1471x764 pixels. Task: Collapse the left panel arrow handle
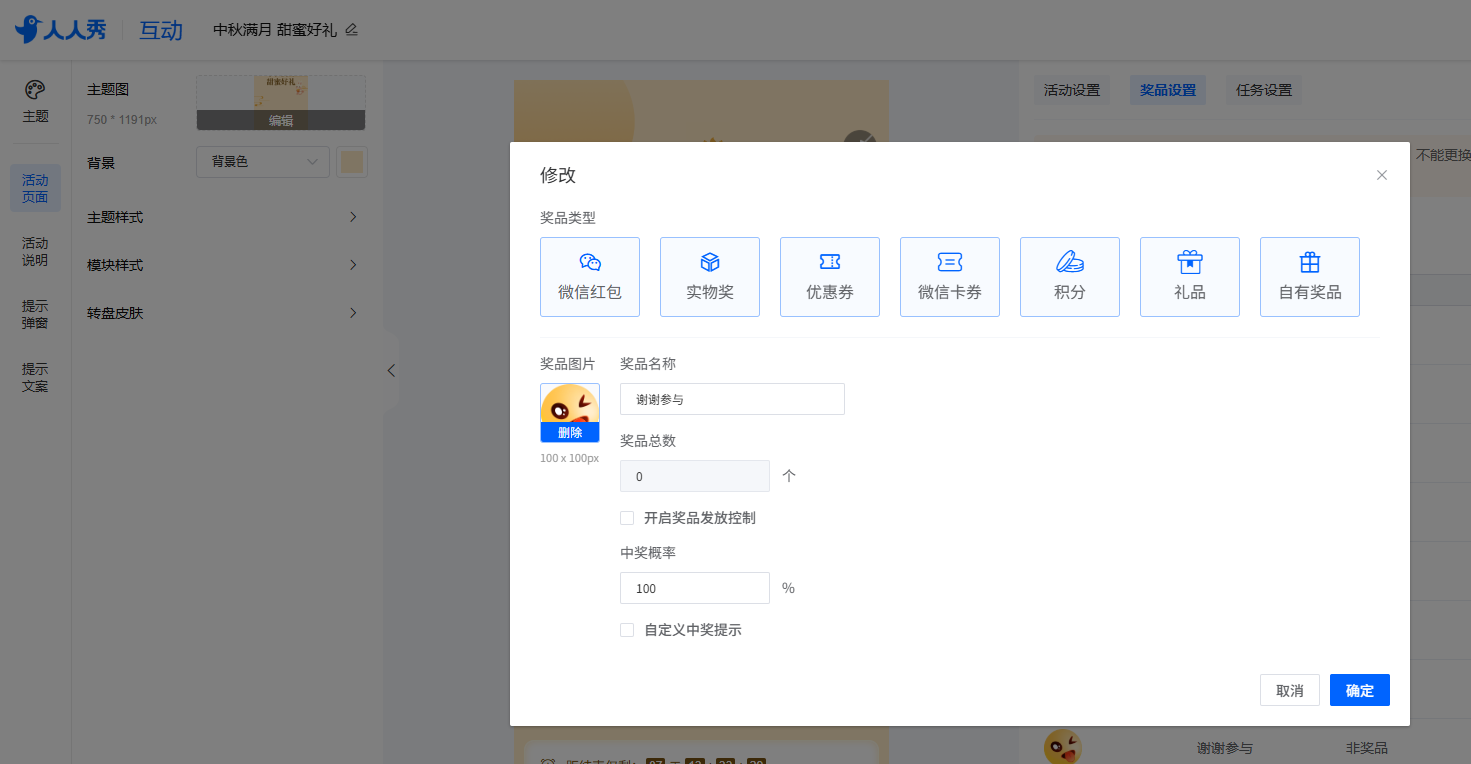pyautogui.click(x=391, y=370)
